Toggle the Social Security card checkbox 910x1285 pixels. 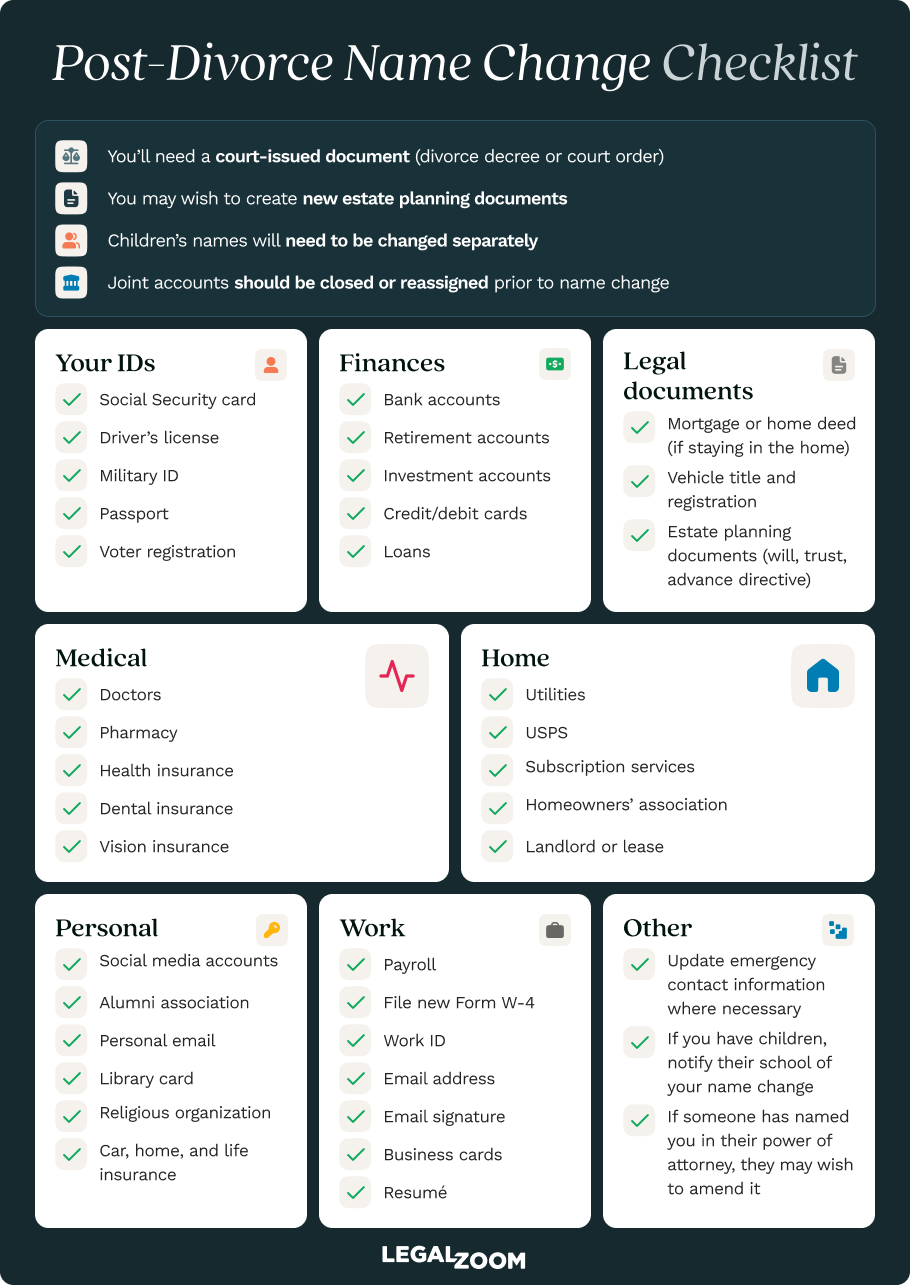point(71,400)
